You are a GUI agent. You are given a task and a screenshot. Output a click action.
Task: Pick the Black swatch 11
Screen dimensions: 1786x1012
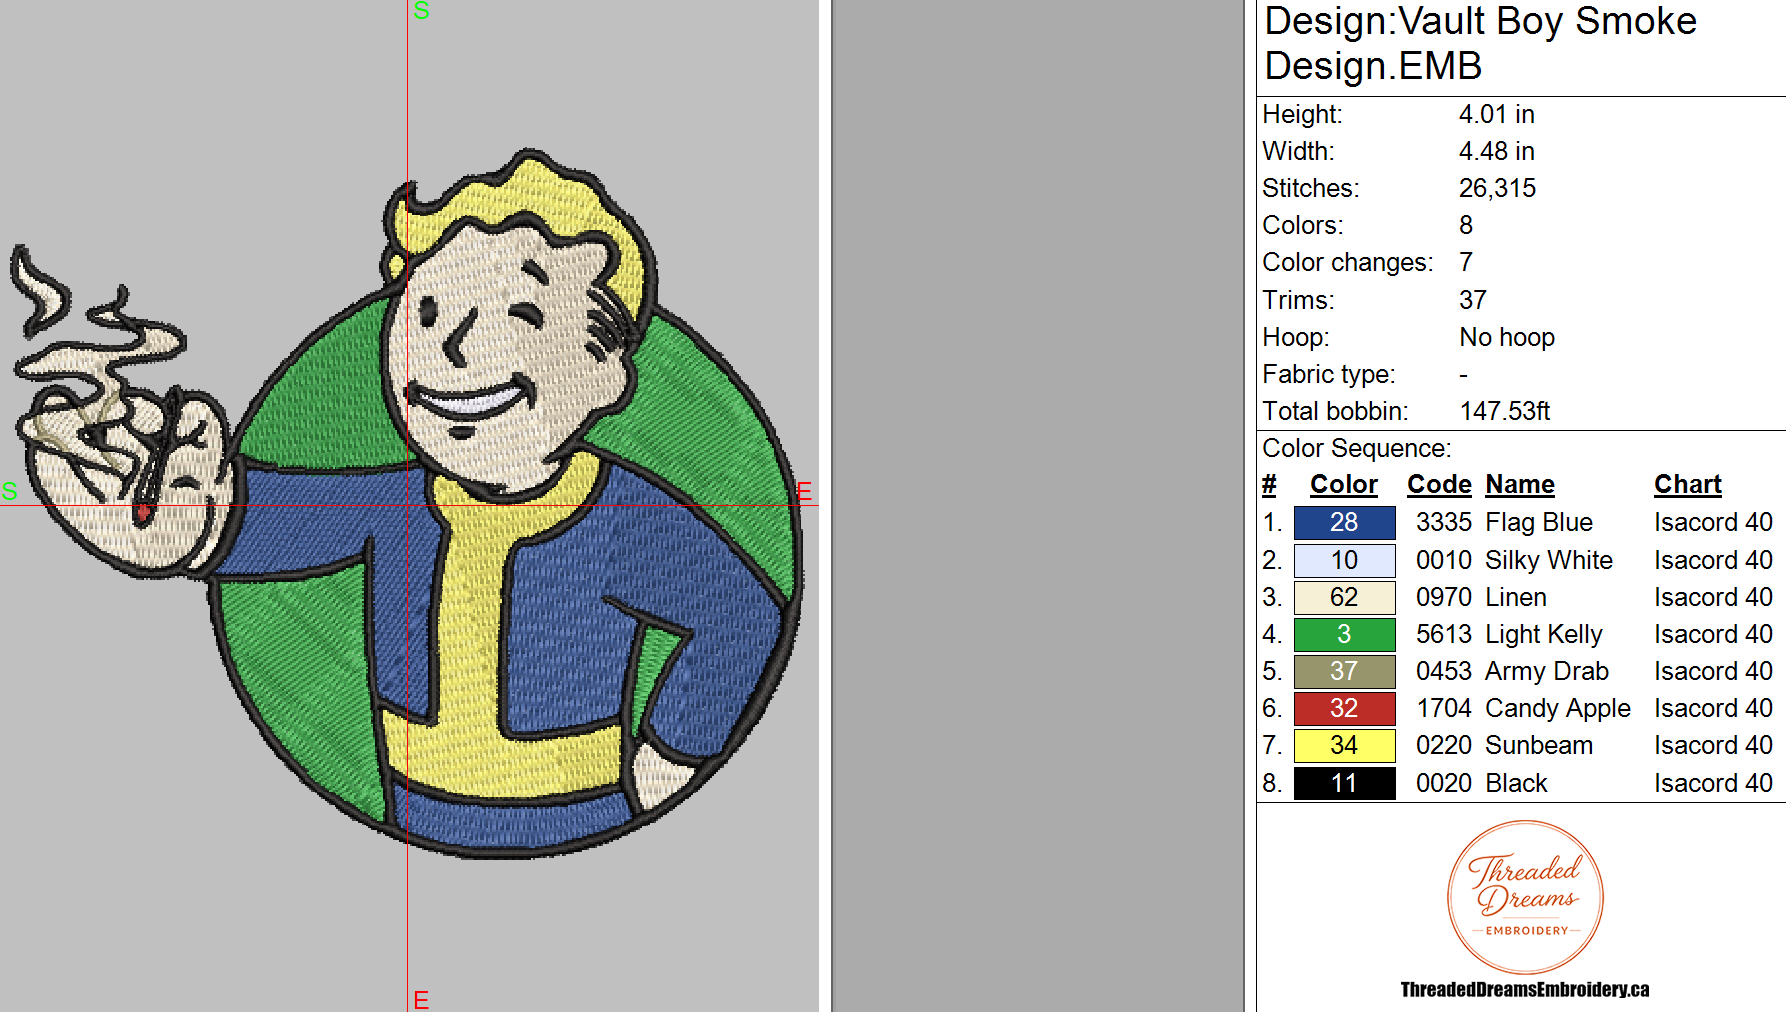1344,783
